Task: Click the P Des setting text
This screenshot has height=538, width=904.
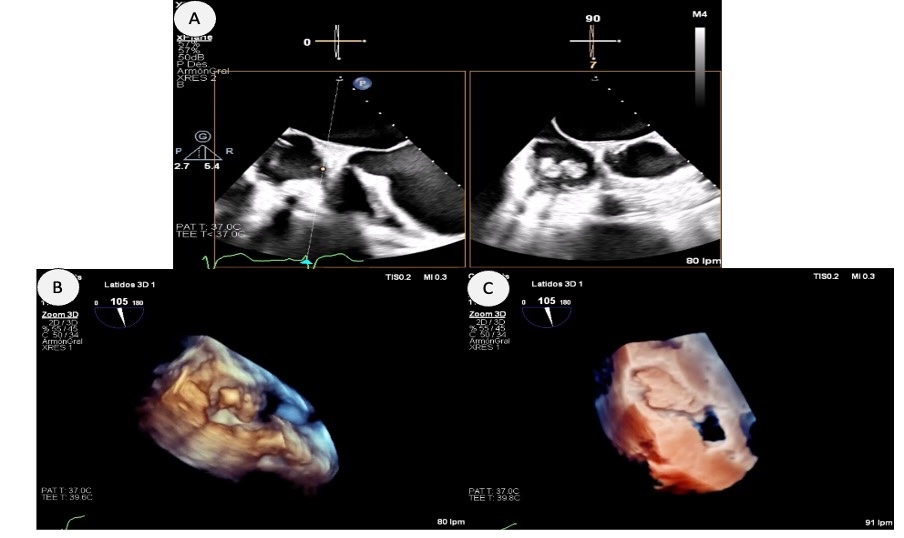Action: (192, 64)
